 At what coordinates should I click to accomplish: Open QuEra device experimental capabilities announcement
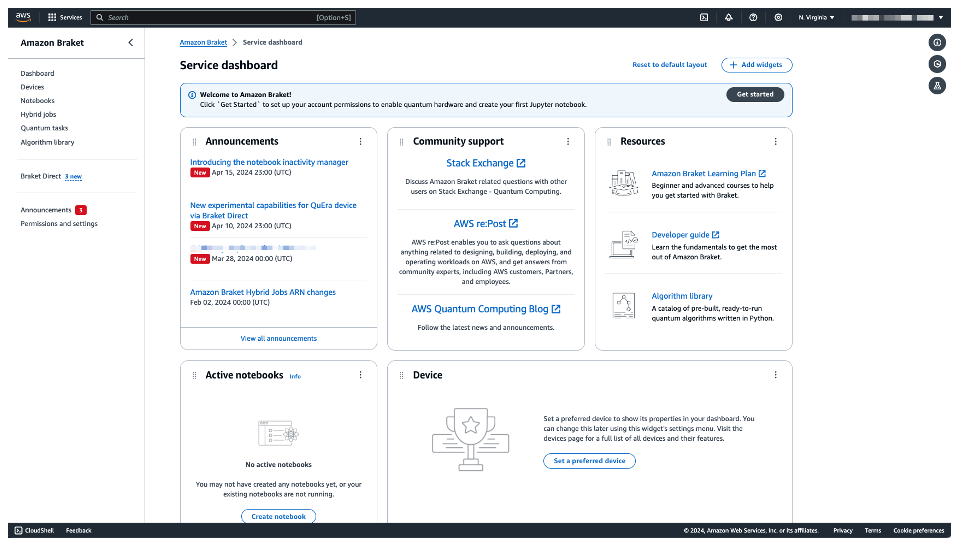pos(273,210)
